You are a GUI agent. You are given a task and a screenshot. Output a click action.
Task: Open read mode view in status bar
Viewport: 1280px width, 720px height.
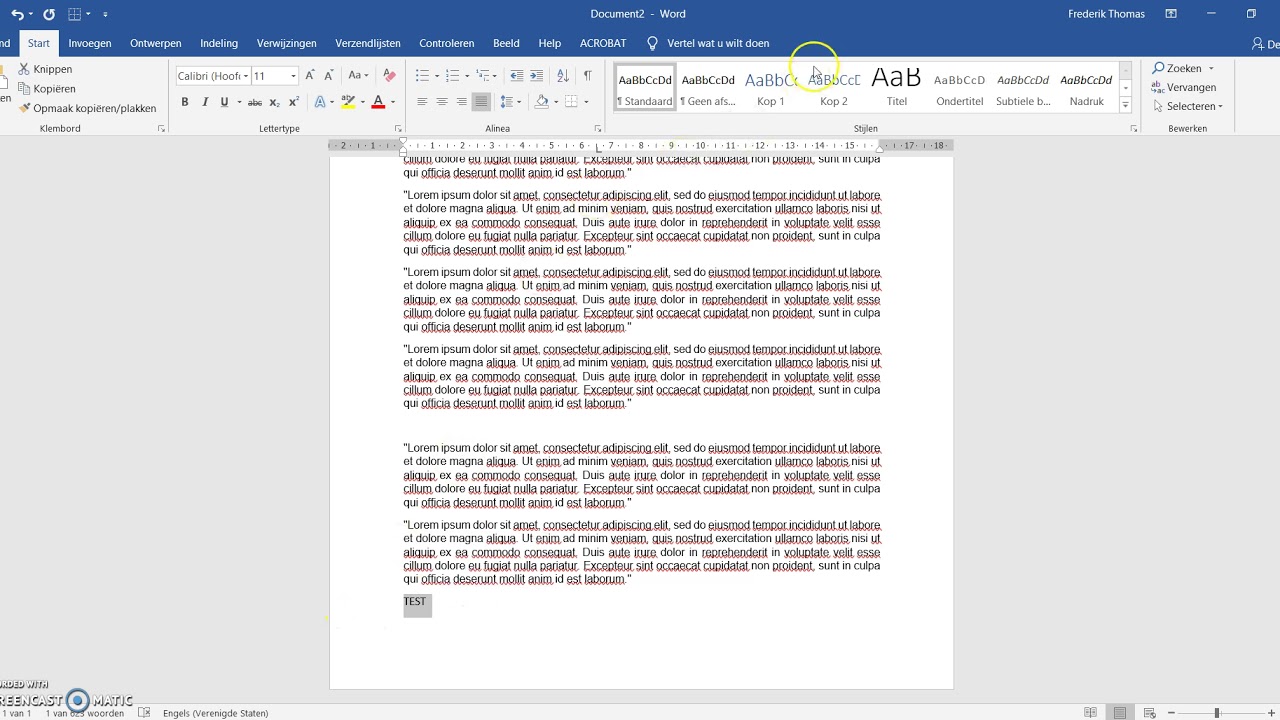pos(1090,713)
